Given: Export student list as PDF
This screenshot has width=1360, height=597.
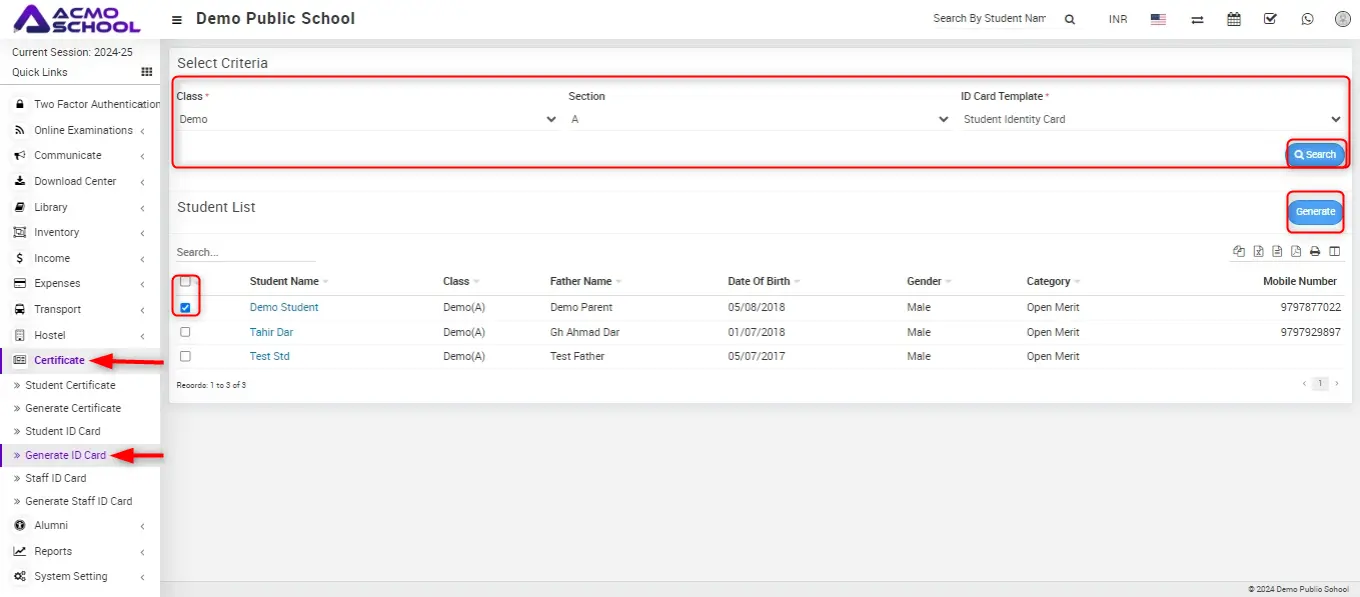Looking at the screenshot, I should pos(1296,252).
